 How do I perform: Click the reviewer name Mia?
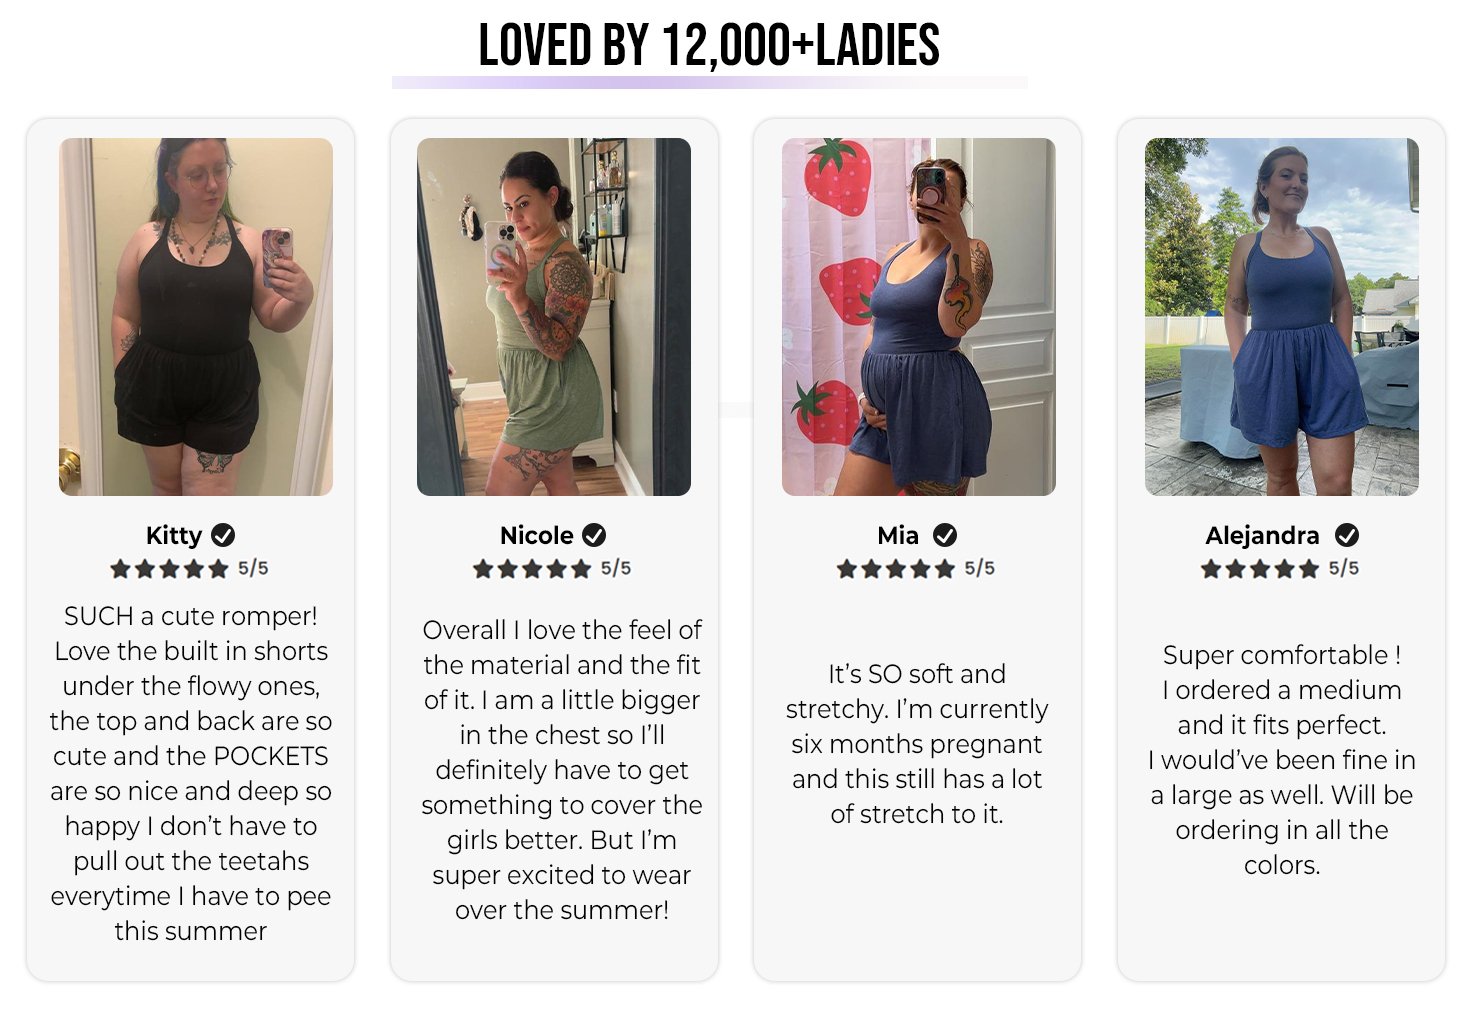coord(898,535)
